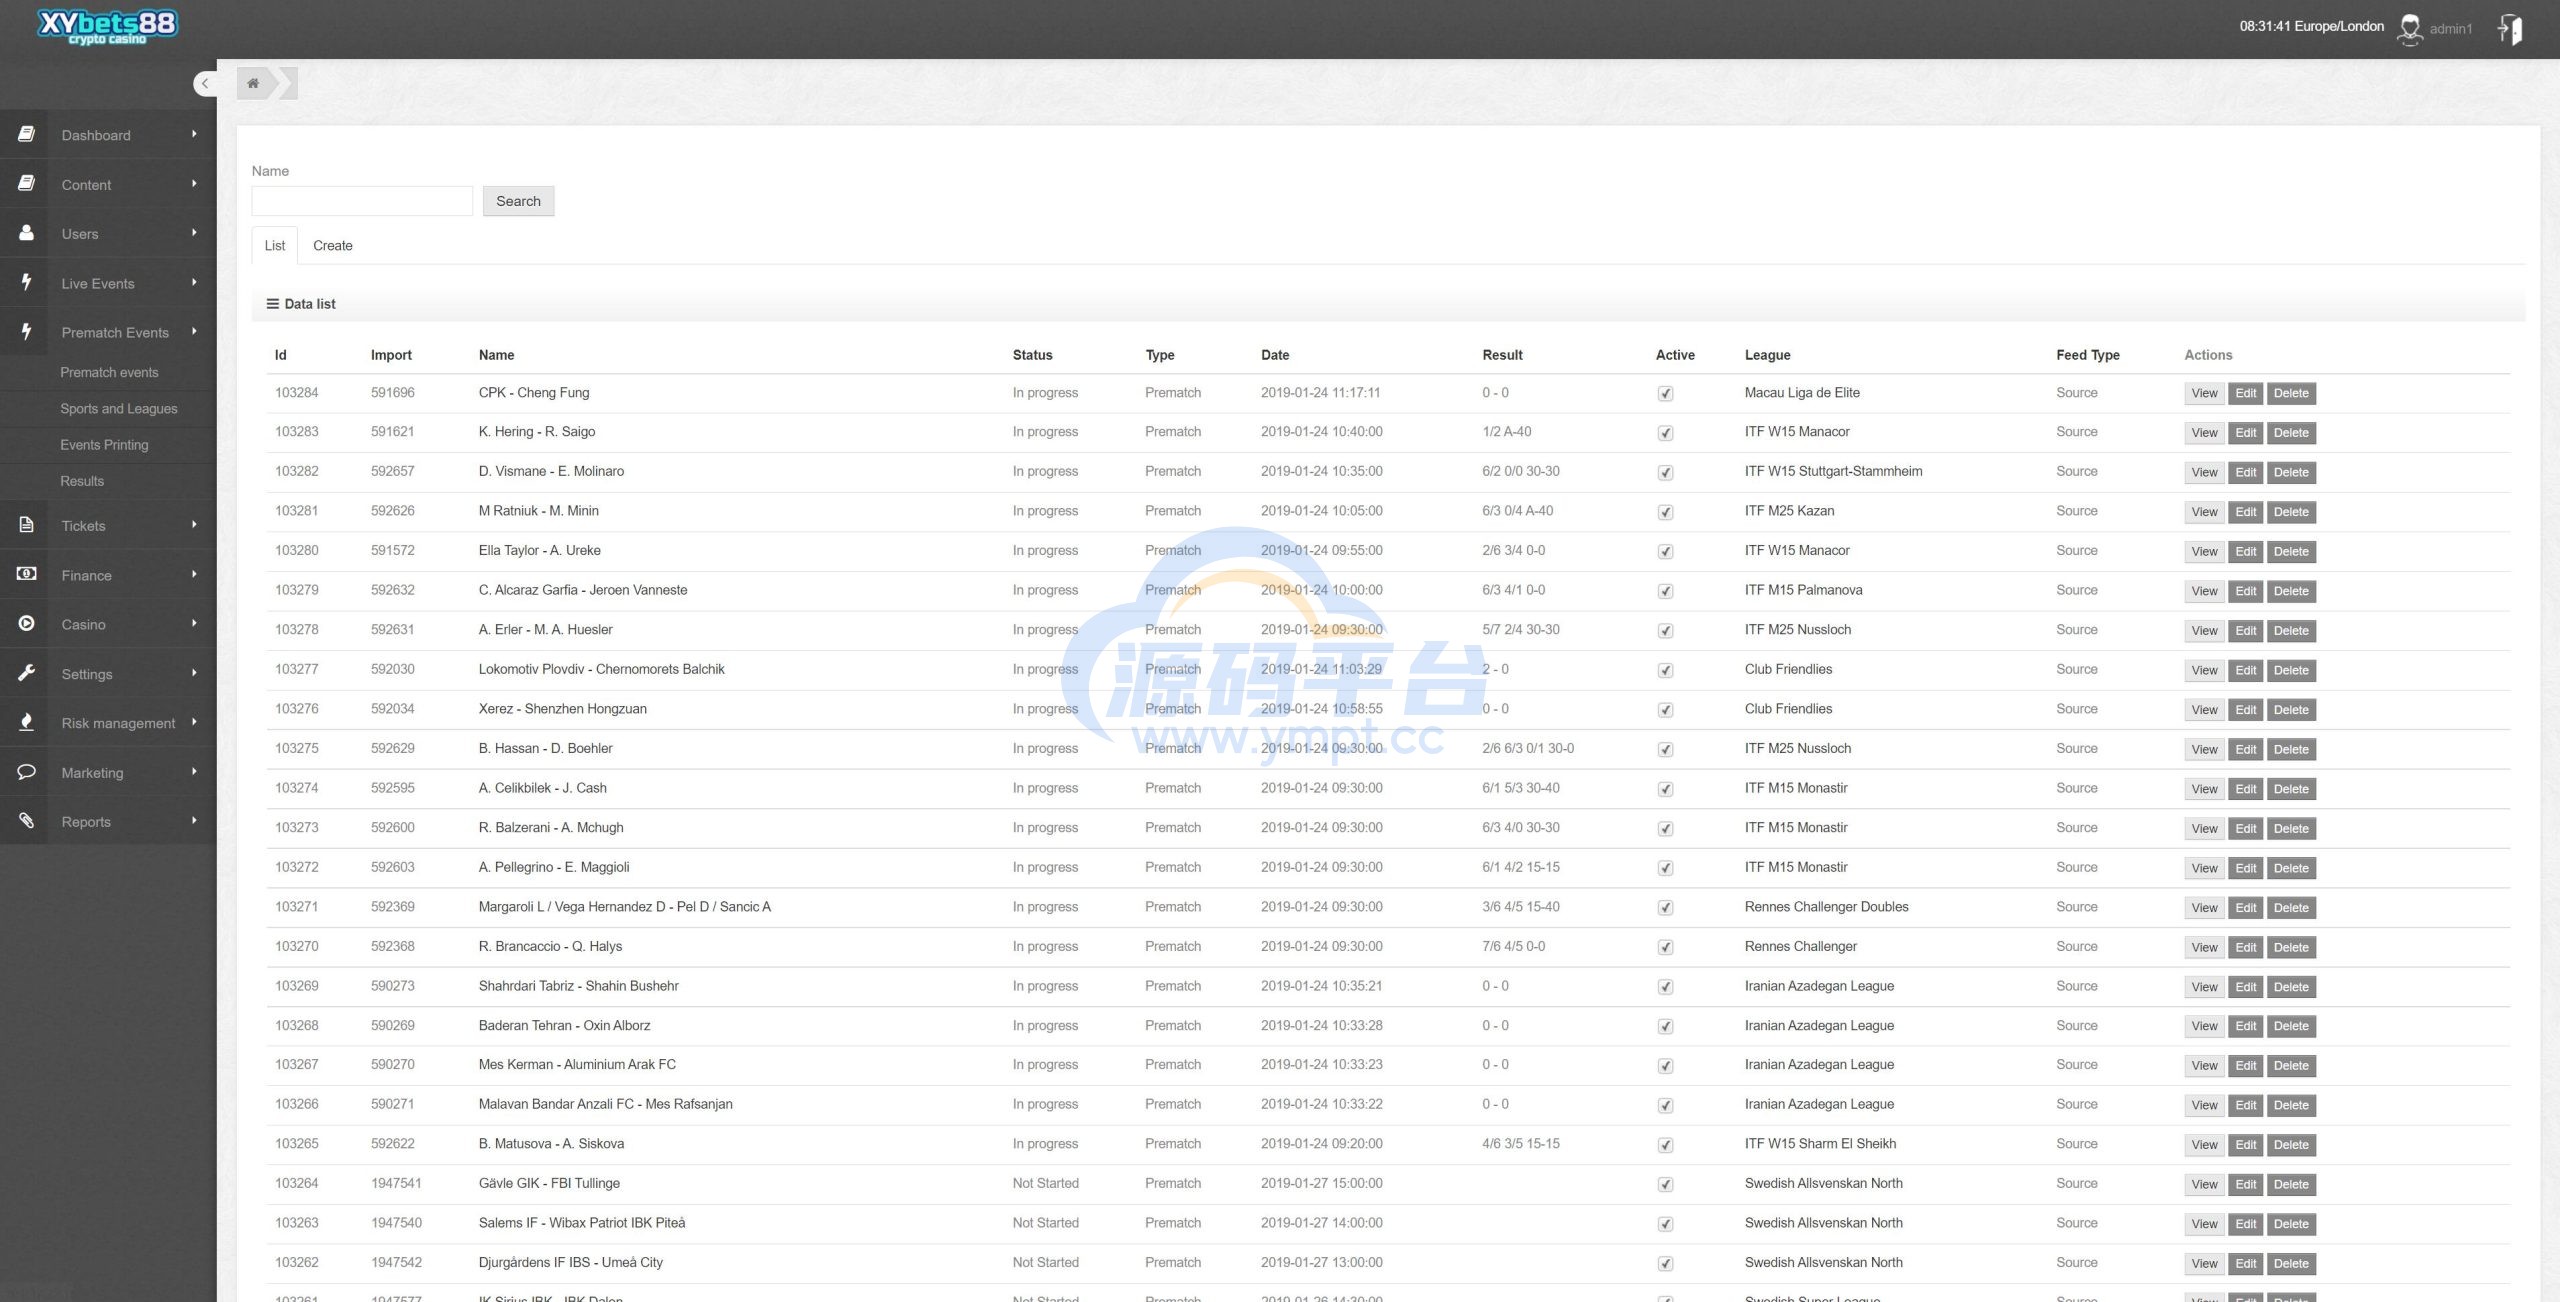Click the admin1 user avatar icon

2410,29
